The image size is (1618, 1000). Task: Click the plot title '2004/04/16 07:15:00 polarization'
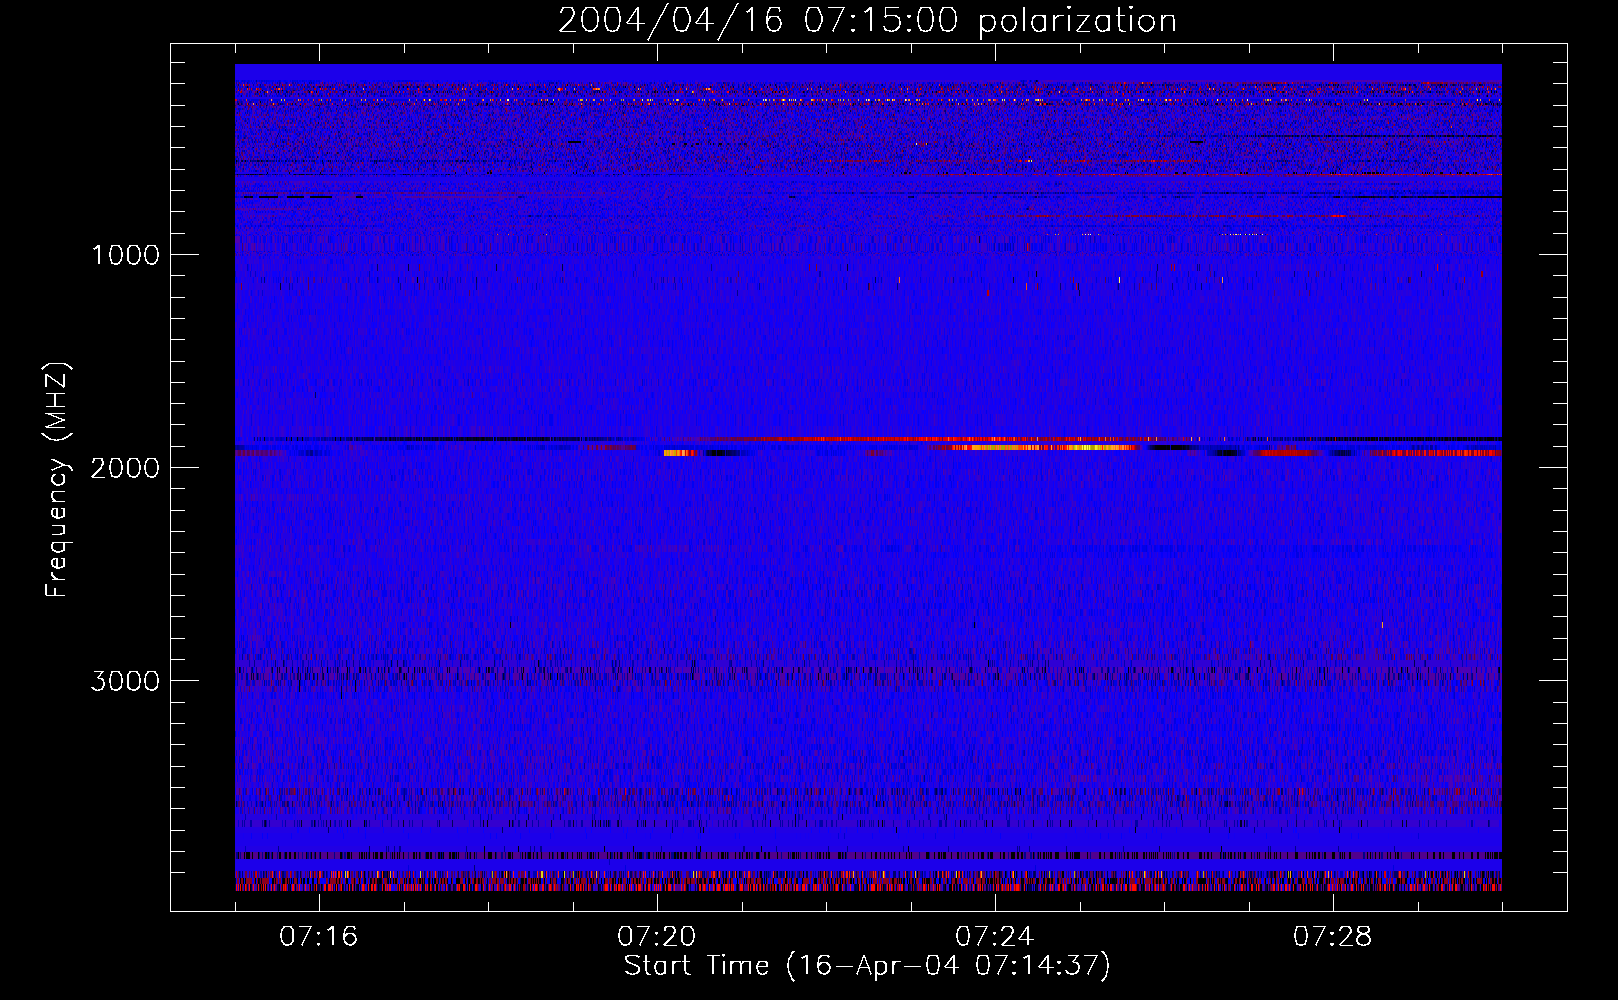(x=867, y=20)
